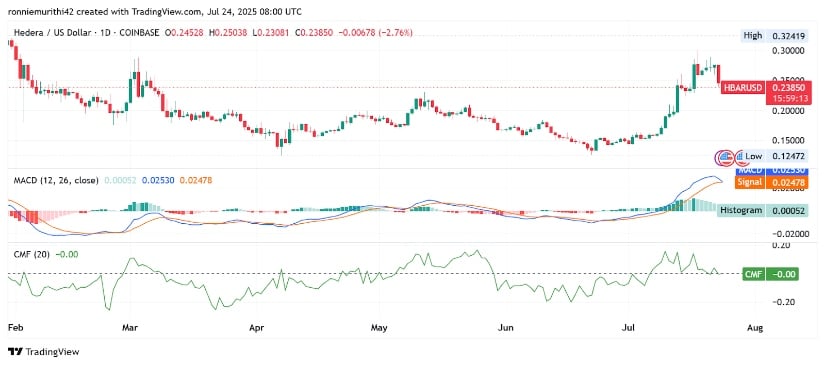Viewport: 825px width, 365px height.
Task: Click the Low price label
Action: pos(753,156)
